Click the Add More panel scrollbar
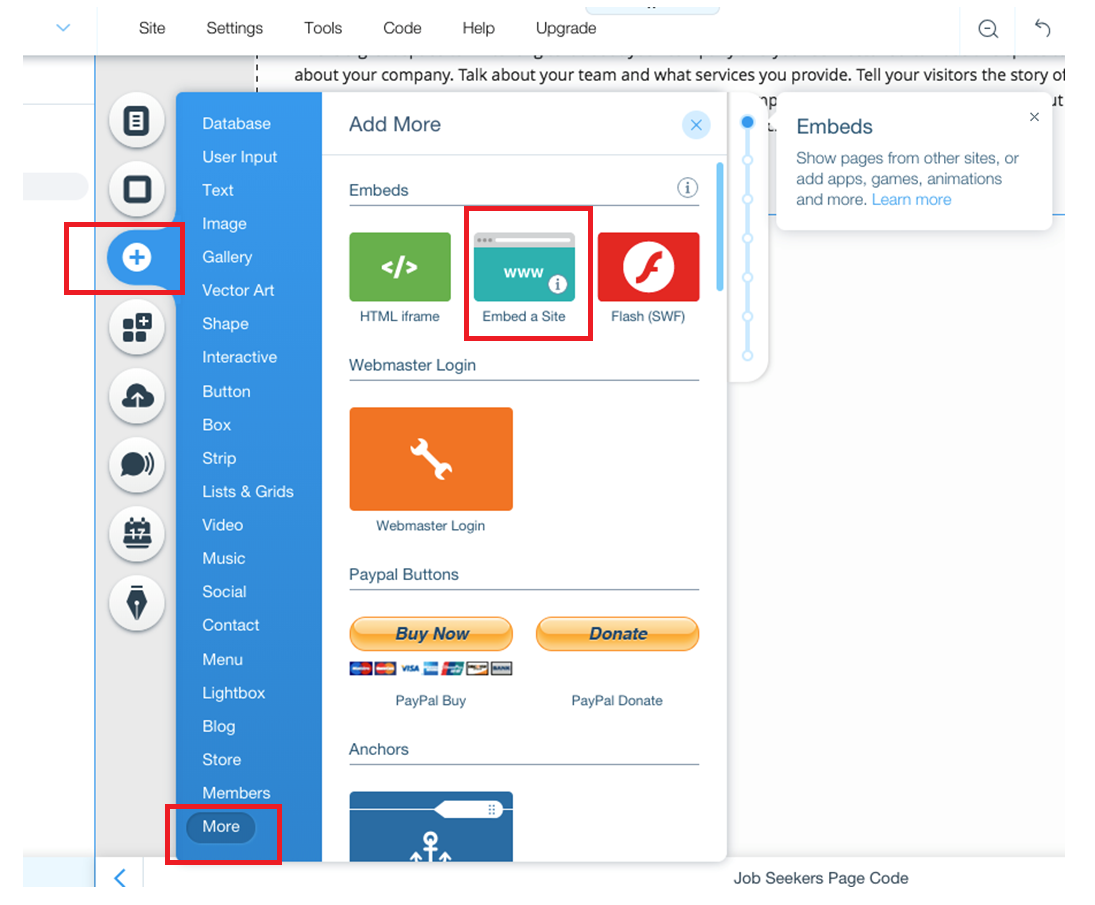Viewport: 1095px width, 905px height. tap(719, 227)
